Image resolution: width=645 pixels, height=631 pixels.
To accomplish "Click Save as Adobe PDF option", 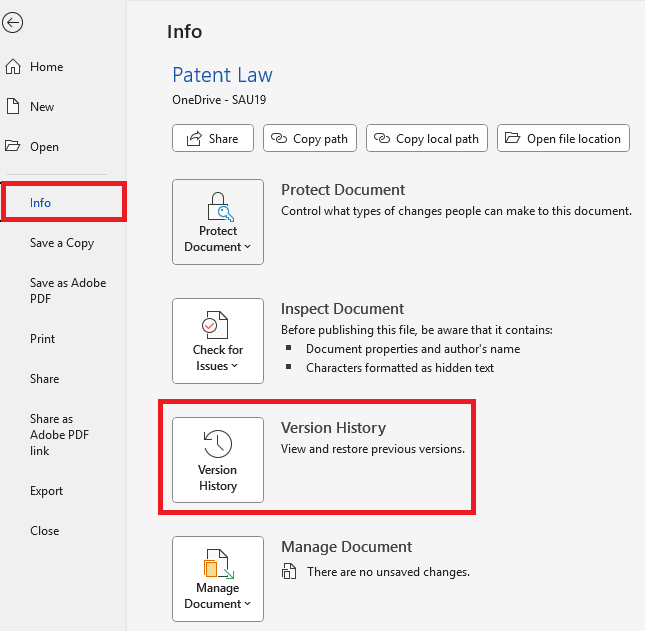I will coord(67,290).
